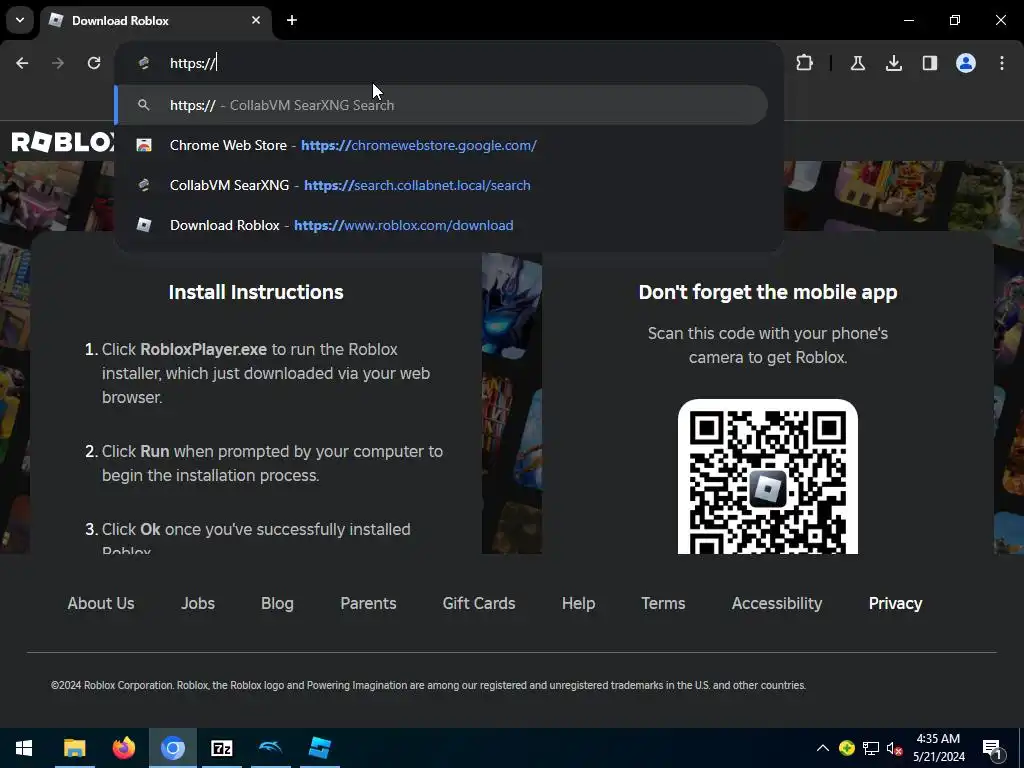Open the Gift Cards footer link
Image resolution: width=1024 pixels, height=768 pixels.
[479, 603]
